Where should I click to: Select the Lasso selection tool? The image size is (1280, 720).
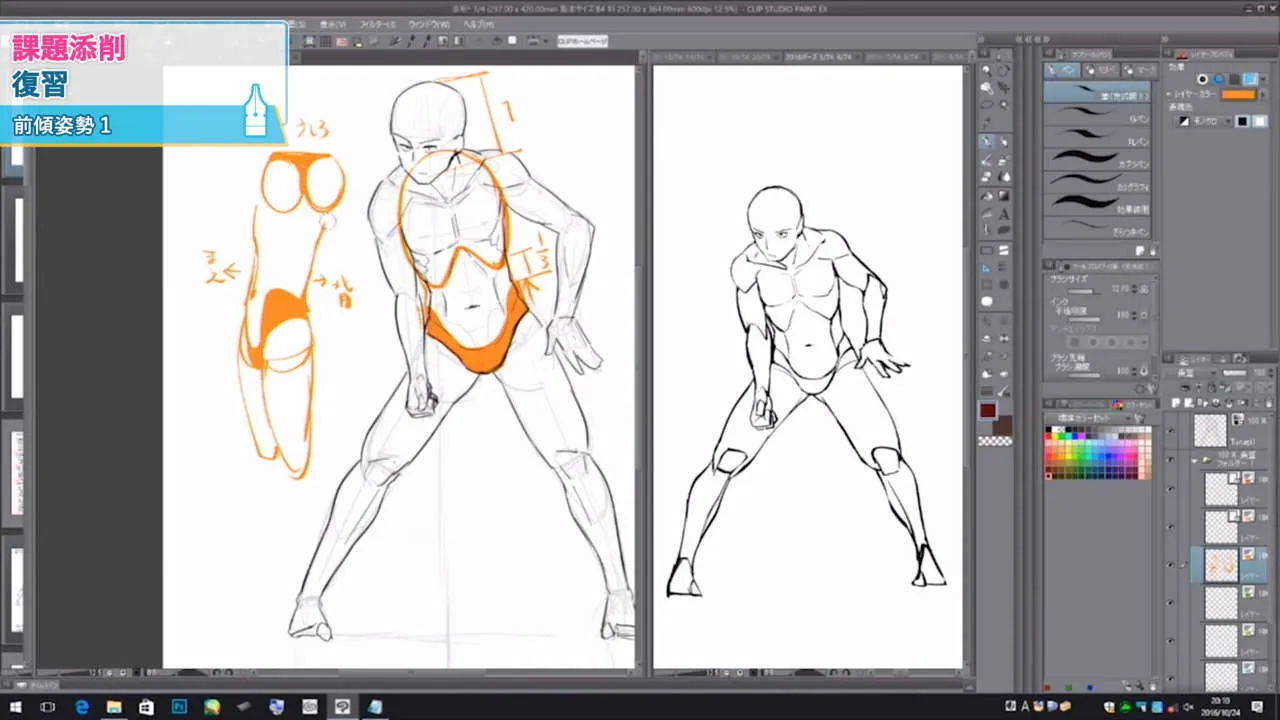click(x=985, y=106)
